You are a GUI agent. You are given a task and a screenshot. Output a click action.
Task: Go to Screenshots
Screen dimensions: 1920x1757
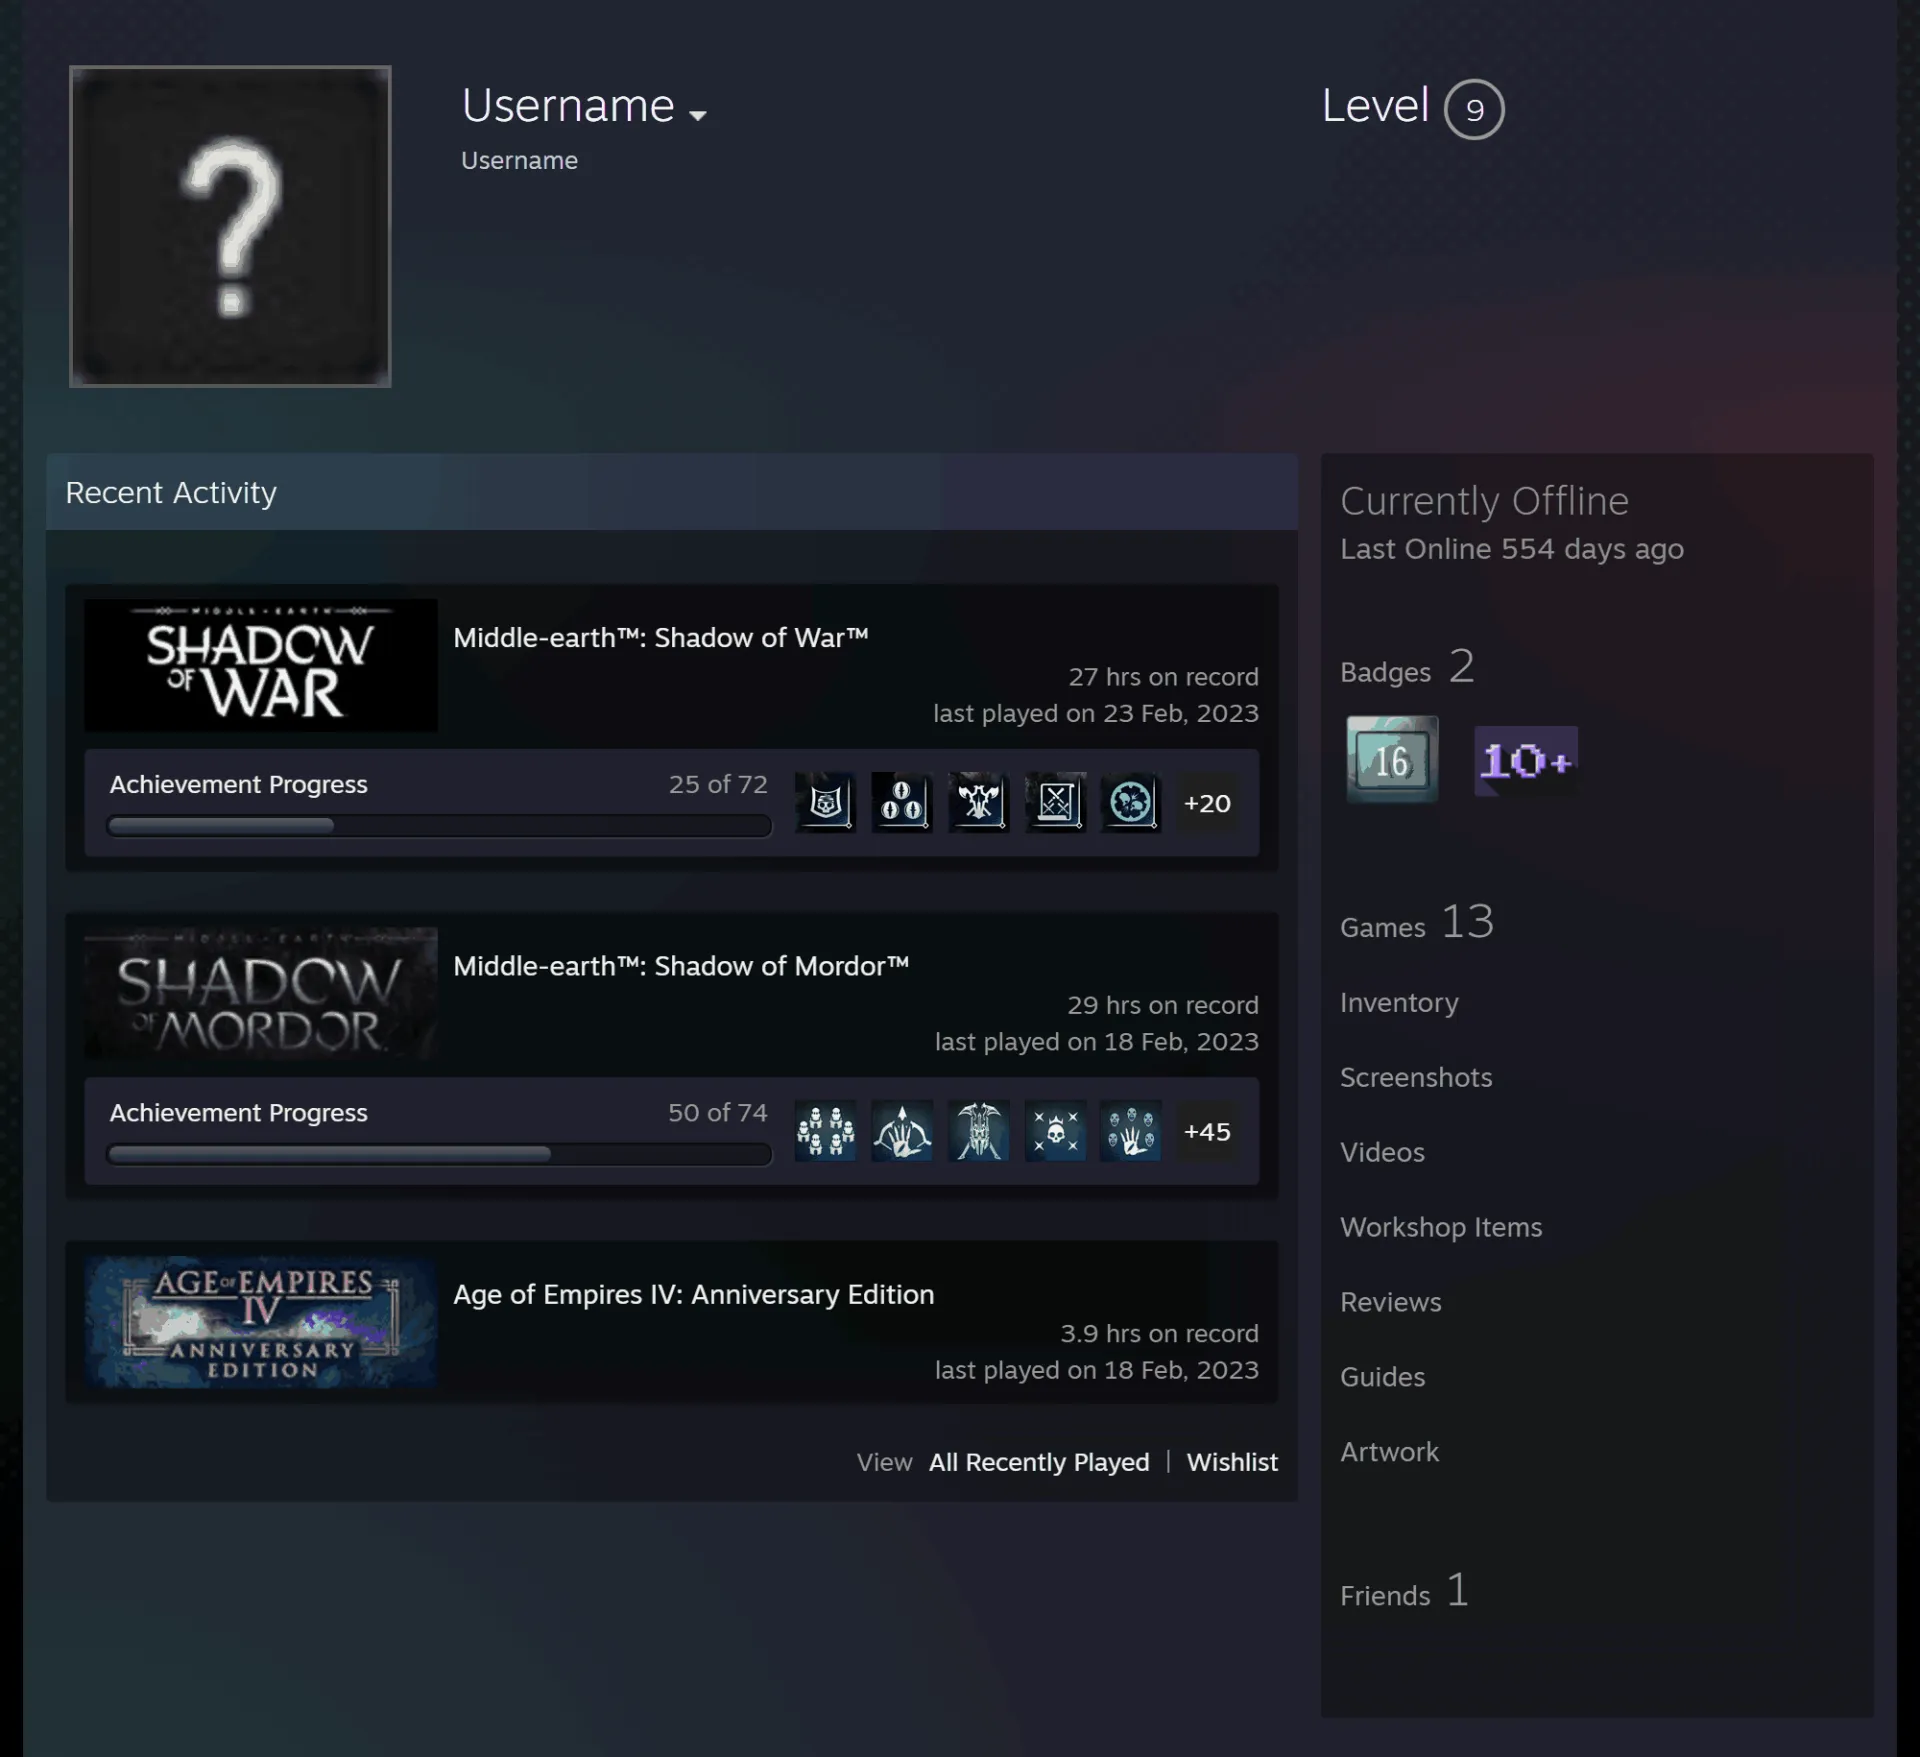[x=1416, y=1077]
